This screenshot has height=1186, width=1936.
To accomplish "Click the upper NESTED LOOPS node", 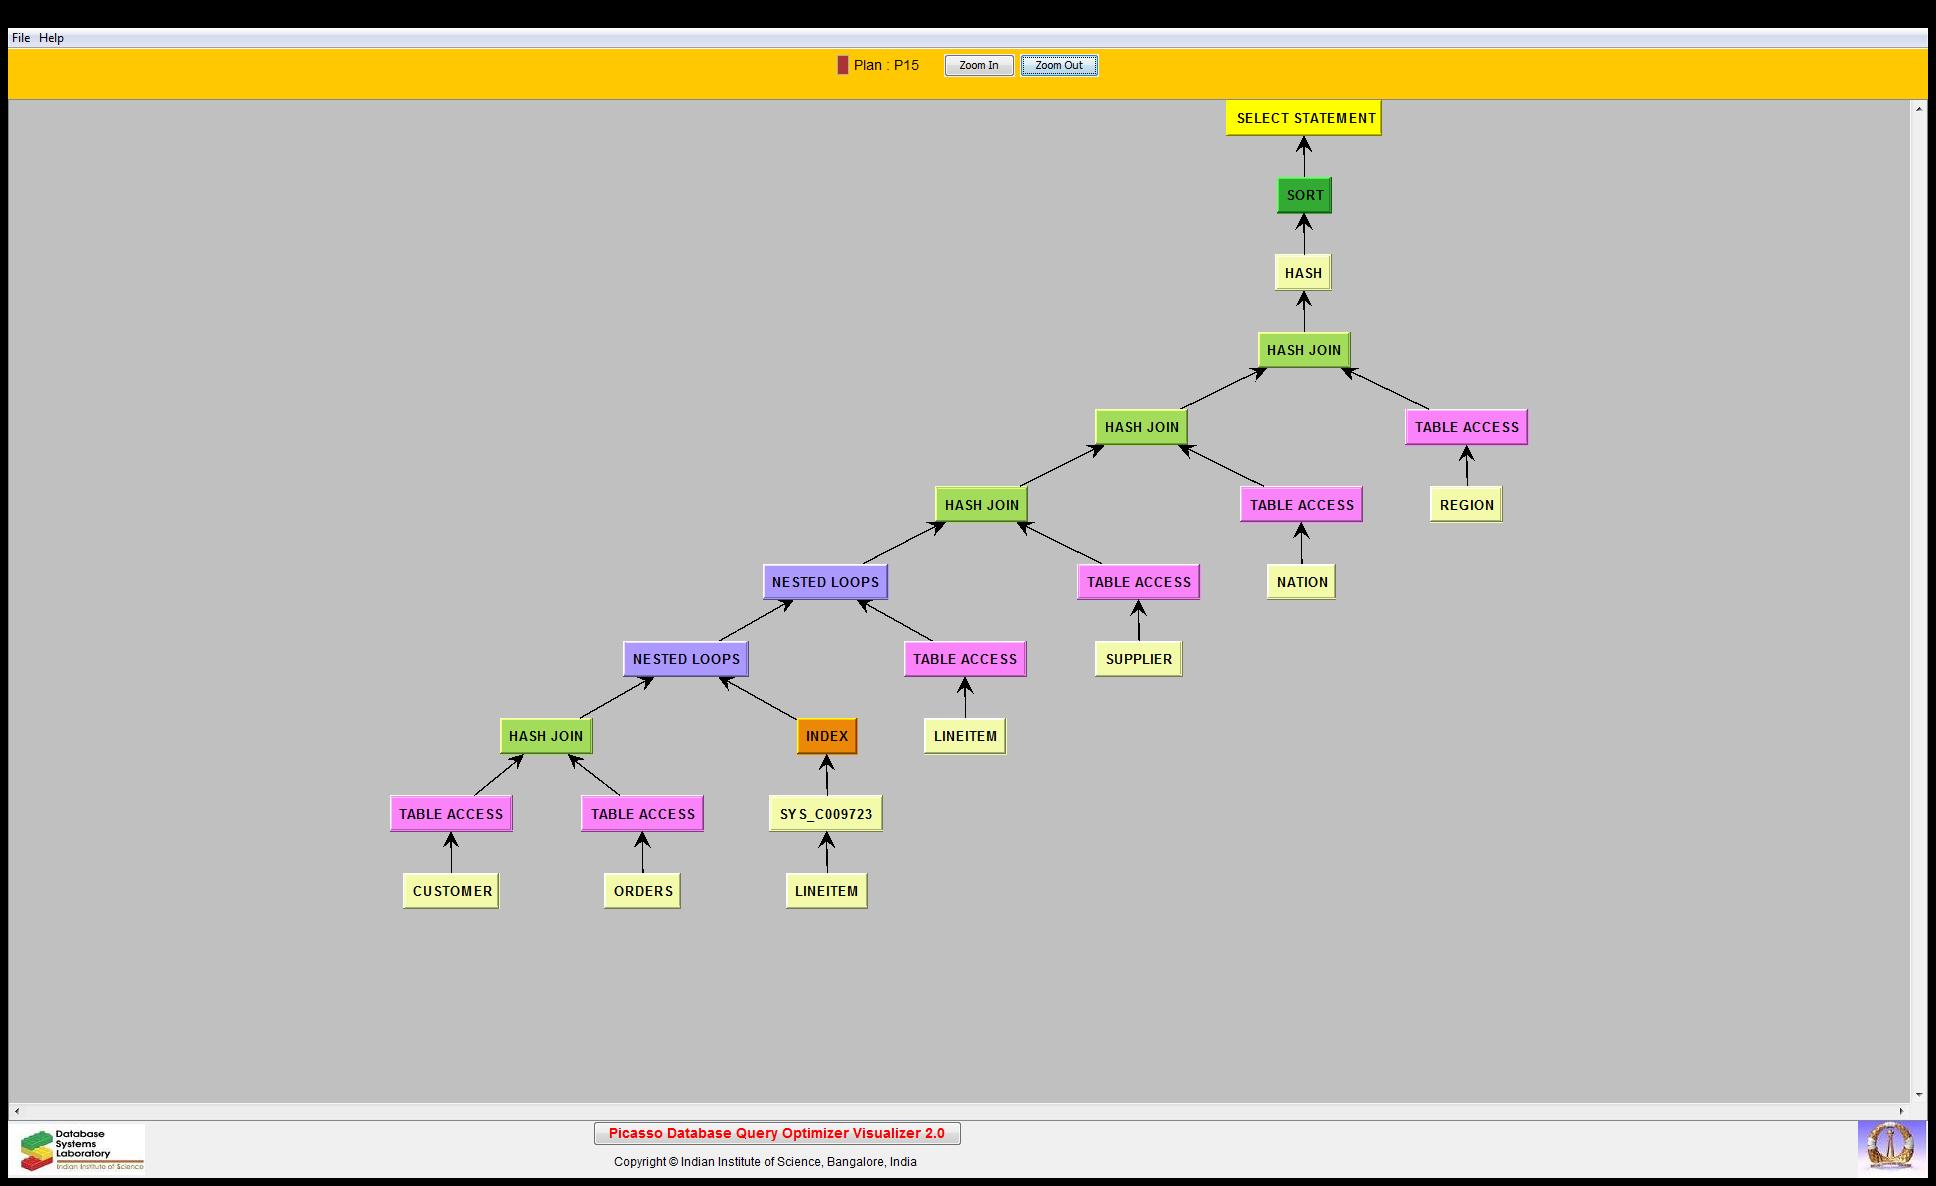I will (x=825, y=582).
